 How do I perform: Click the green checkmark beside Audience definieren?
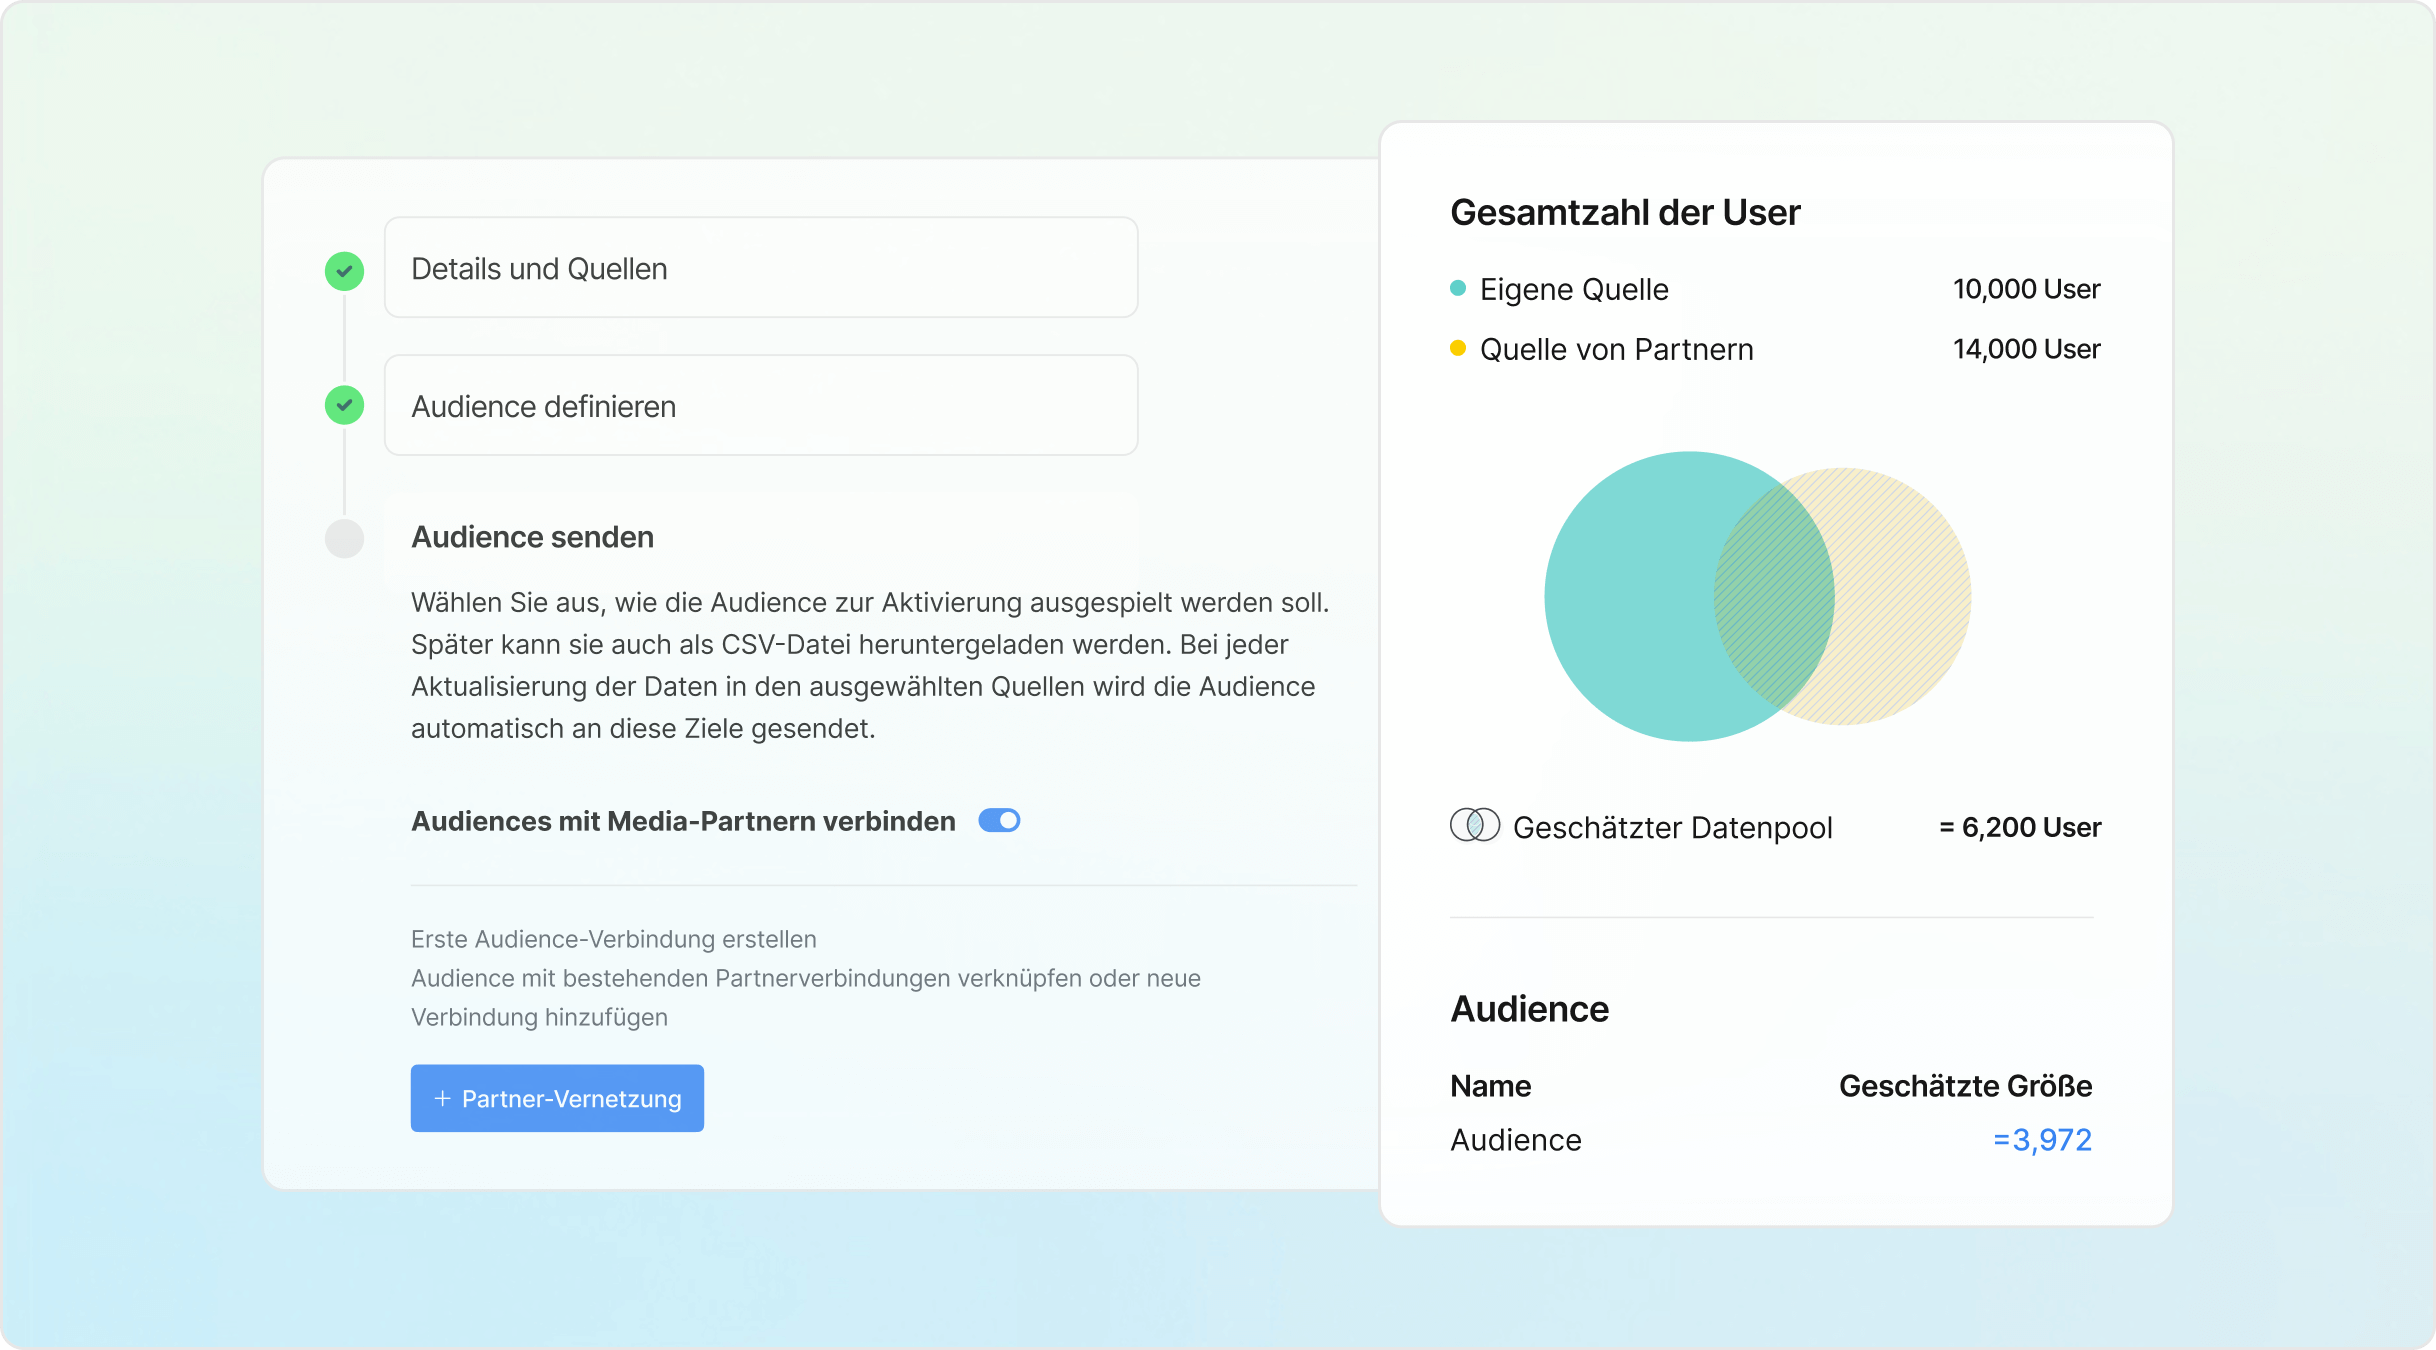[344, 406]
